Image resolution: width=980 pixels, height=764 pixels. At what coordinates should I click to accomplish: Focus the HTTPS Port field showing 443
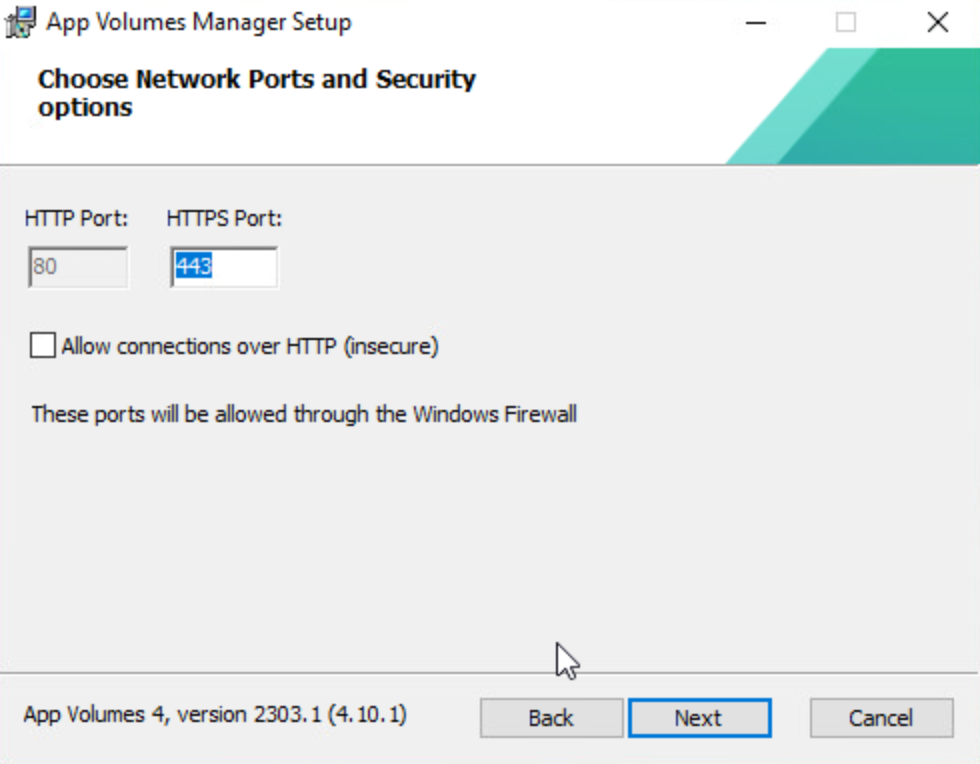[224, 268]
